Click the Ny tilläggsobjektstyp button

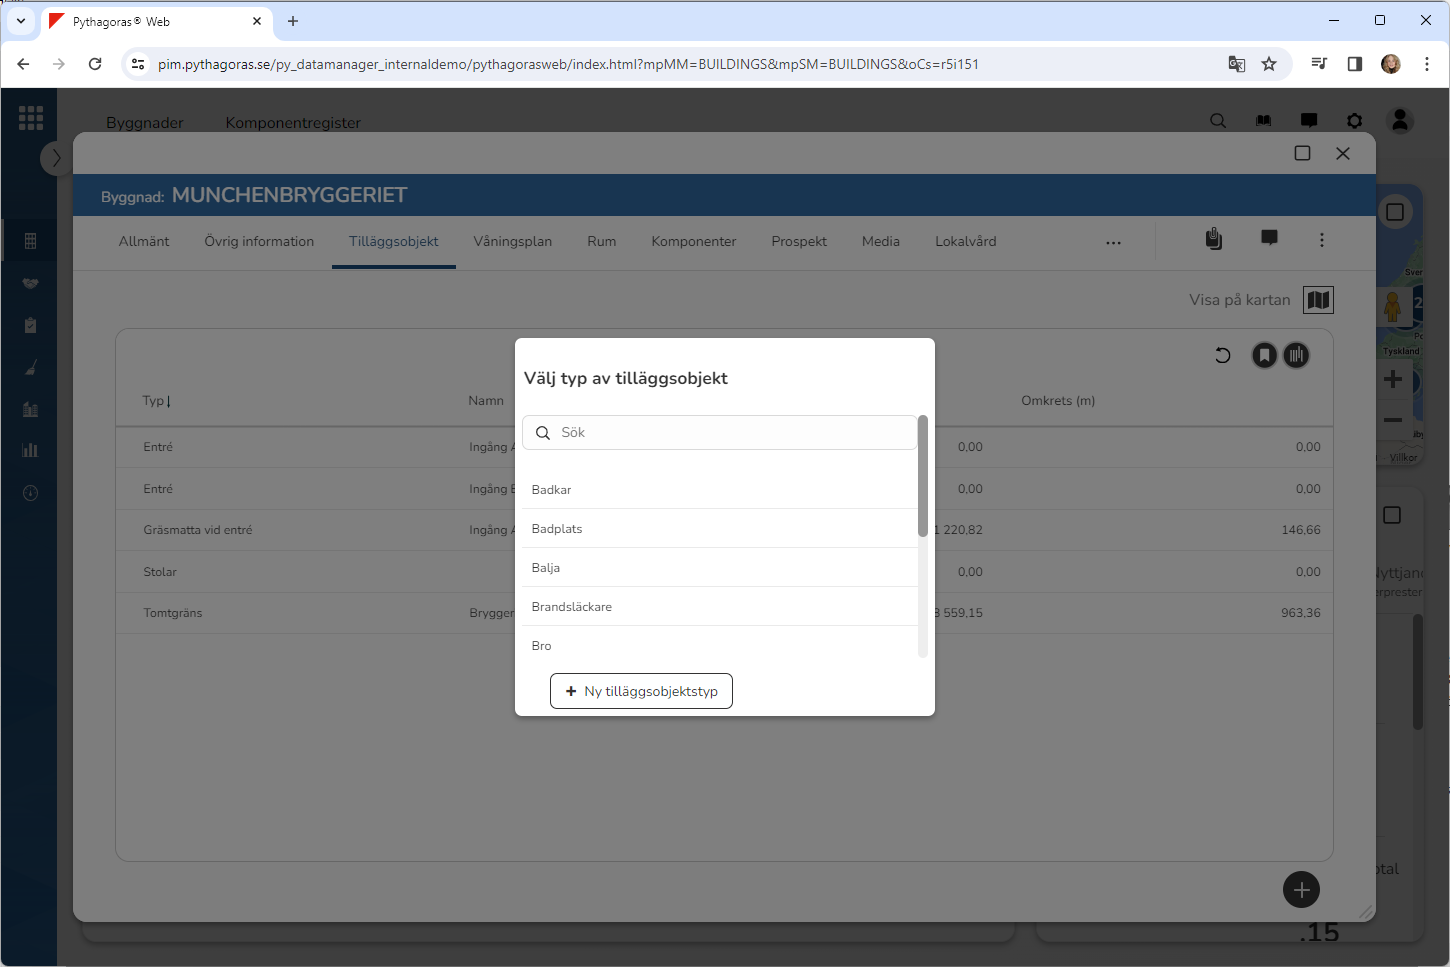(641, 691)
